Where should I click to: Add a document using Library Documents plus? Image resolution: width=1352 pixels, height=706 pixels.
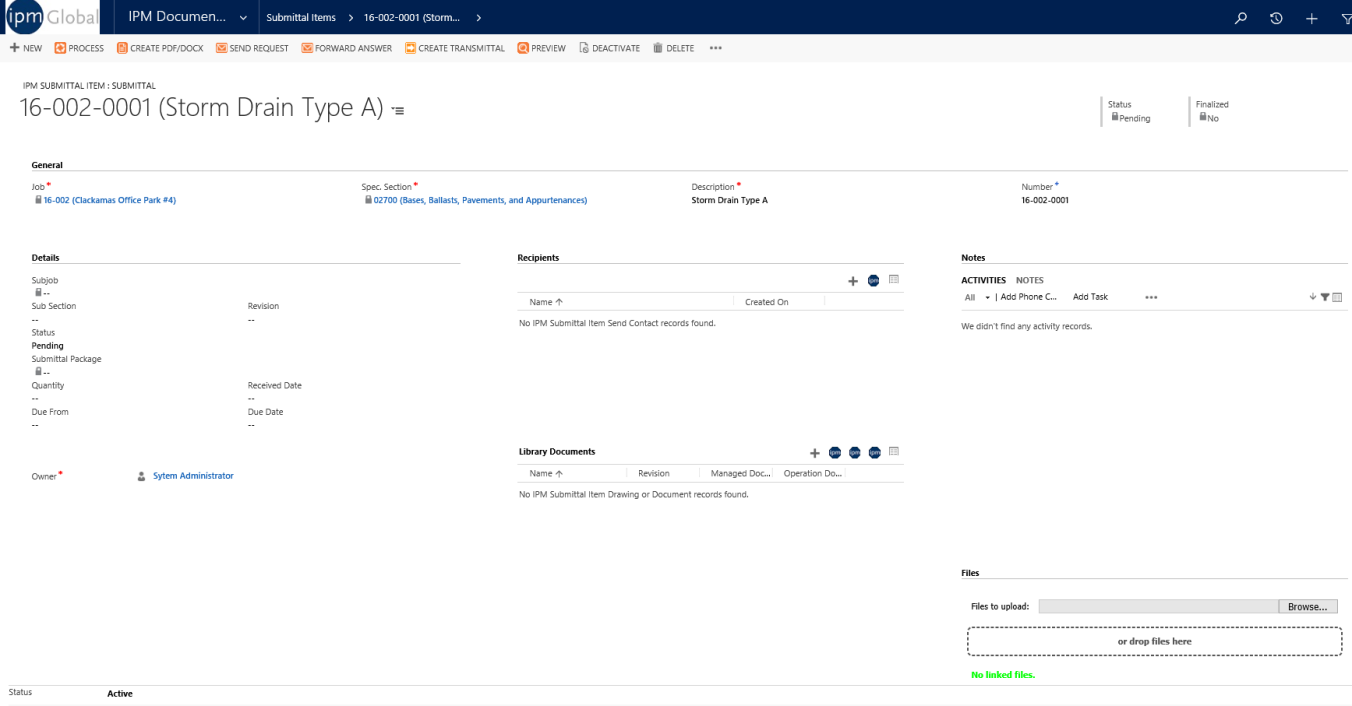(815, 453)
